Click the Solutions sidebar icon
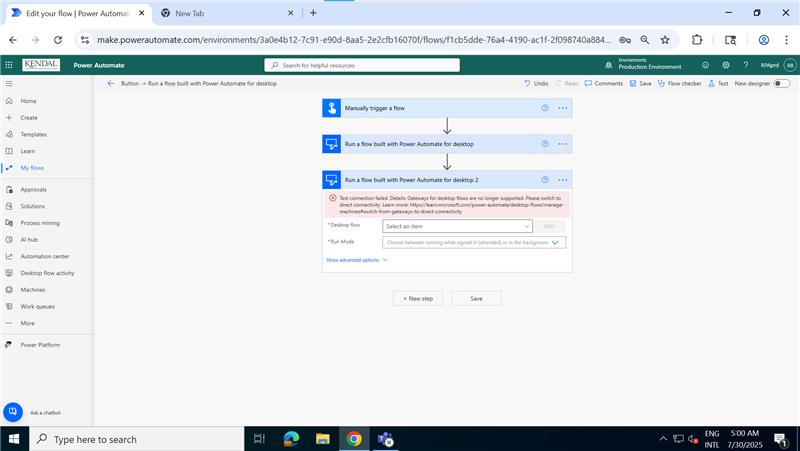The height and width of the screenshot is (451, 800). (x=9, y=206)
